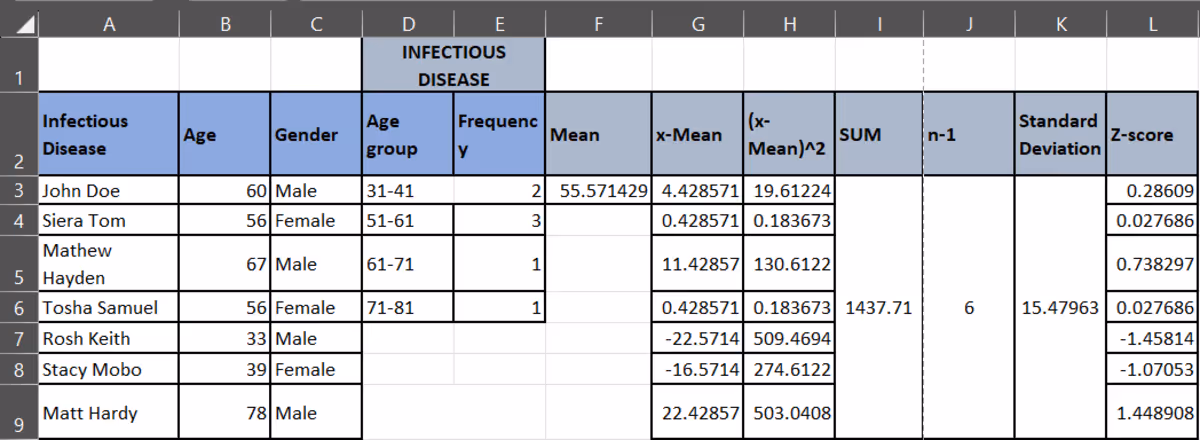
Task: Select row 3 header
Action: click(19, 189)
